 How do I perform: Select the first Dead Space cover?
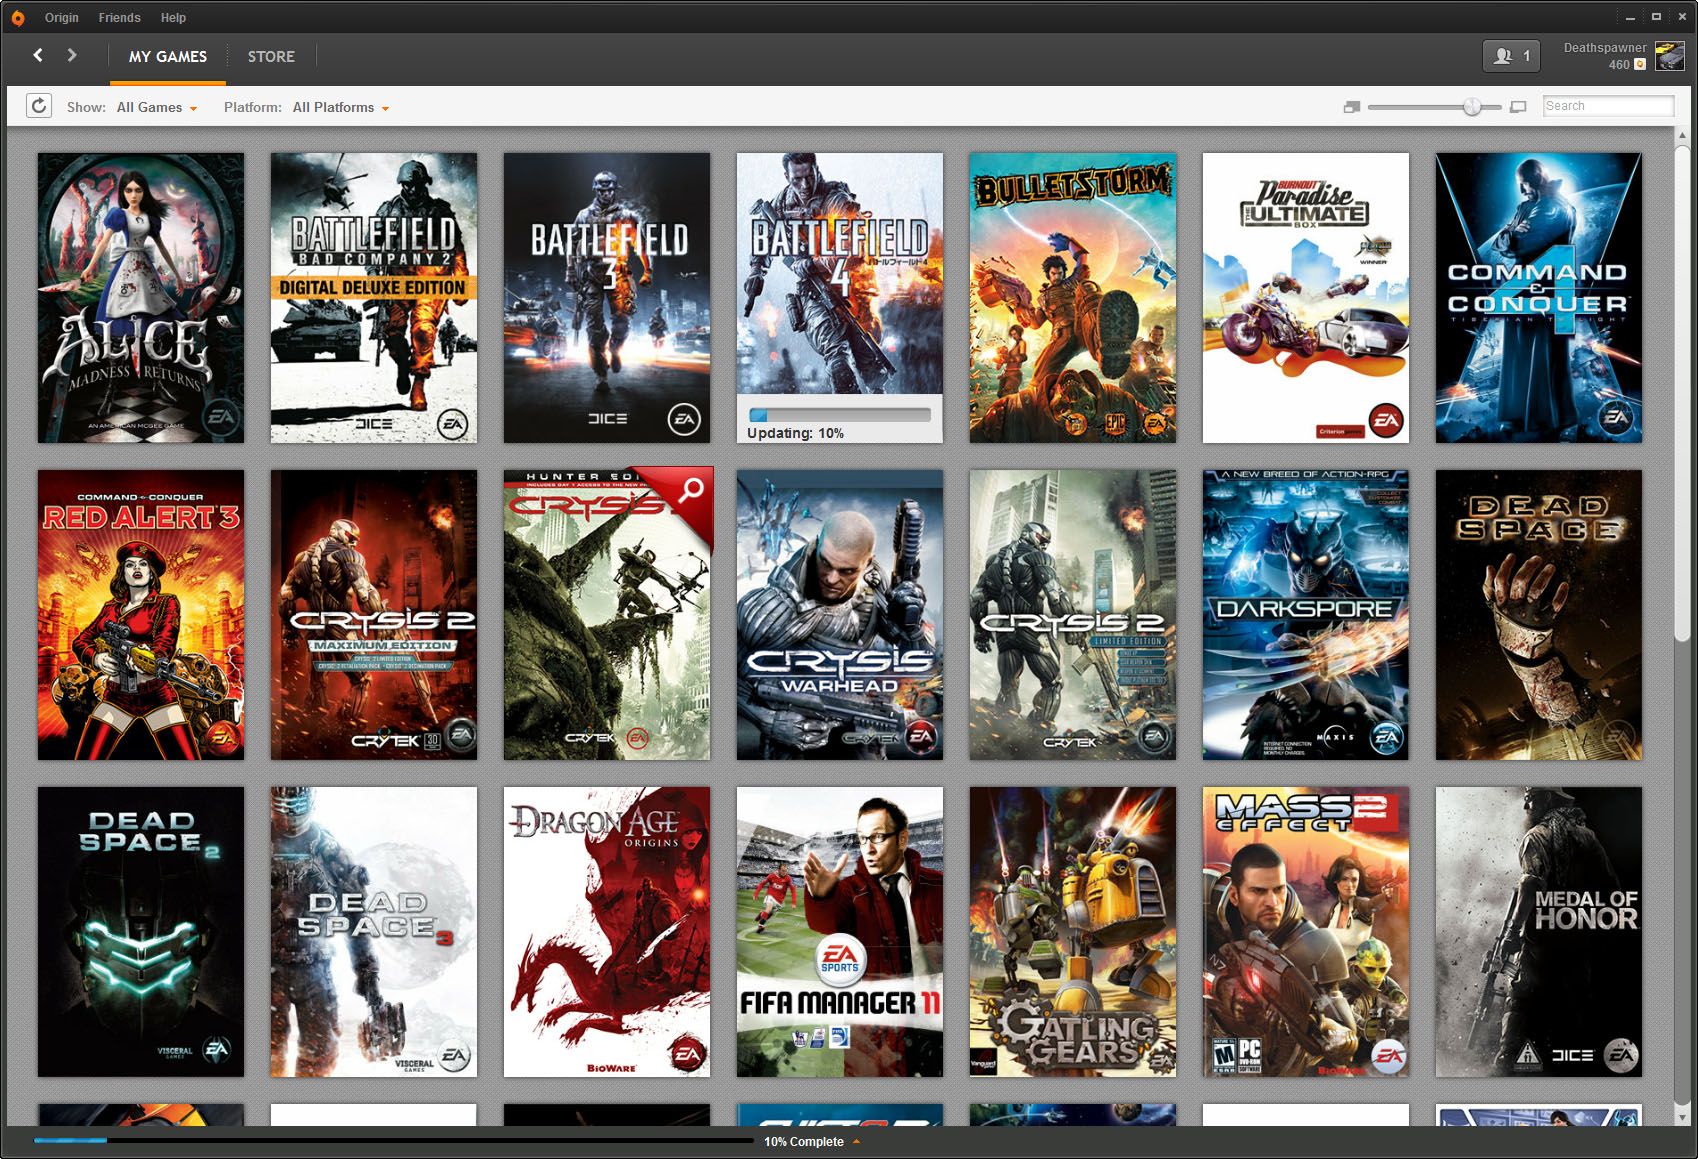1539,615
